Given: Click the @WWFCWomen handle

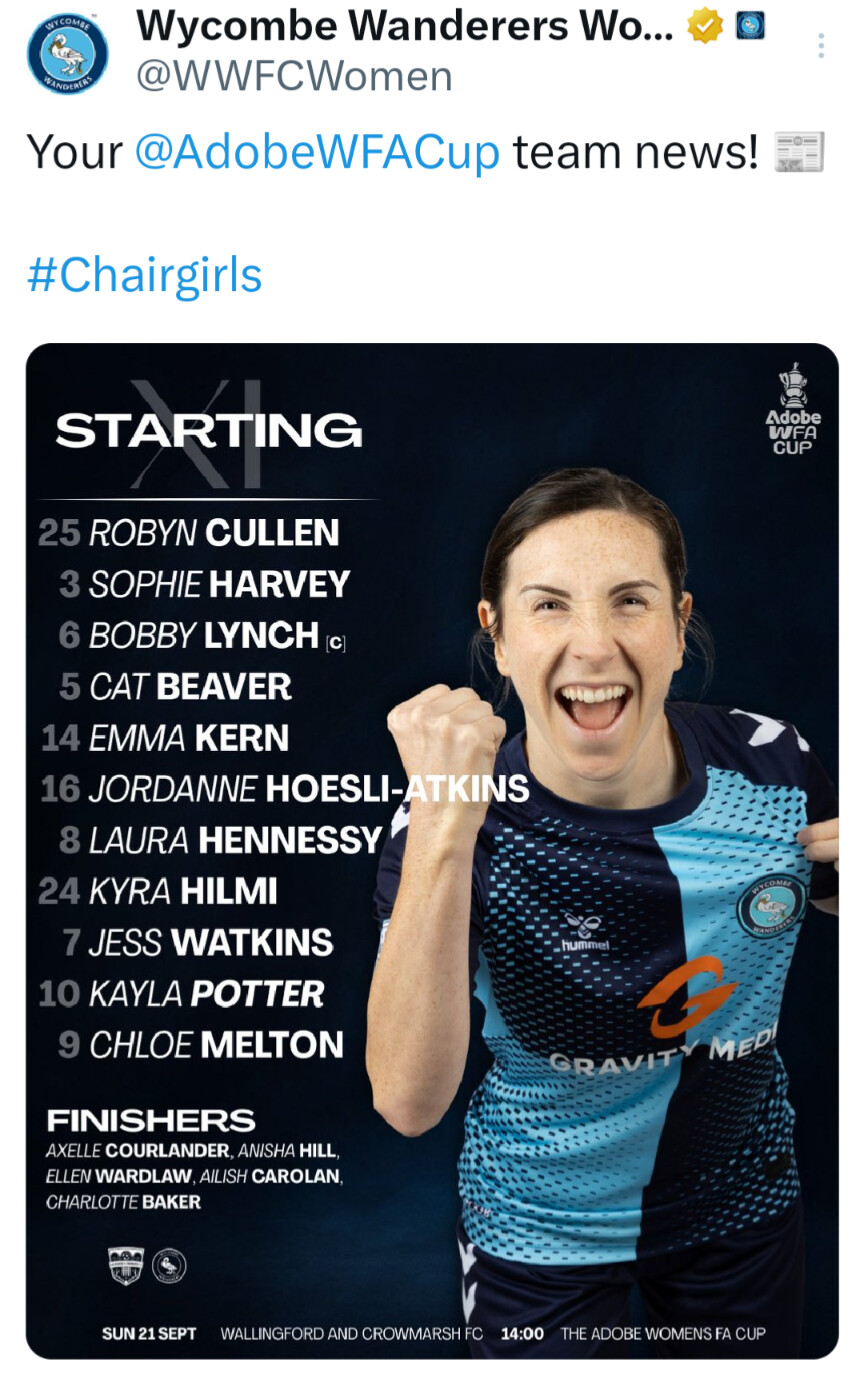Looking at the screenshot, I should tap(294, 76).
